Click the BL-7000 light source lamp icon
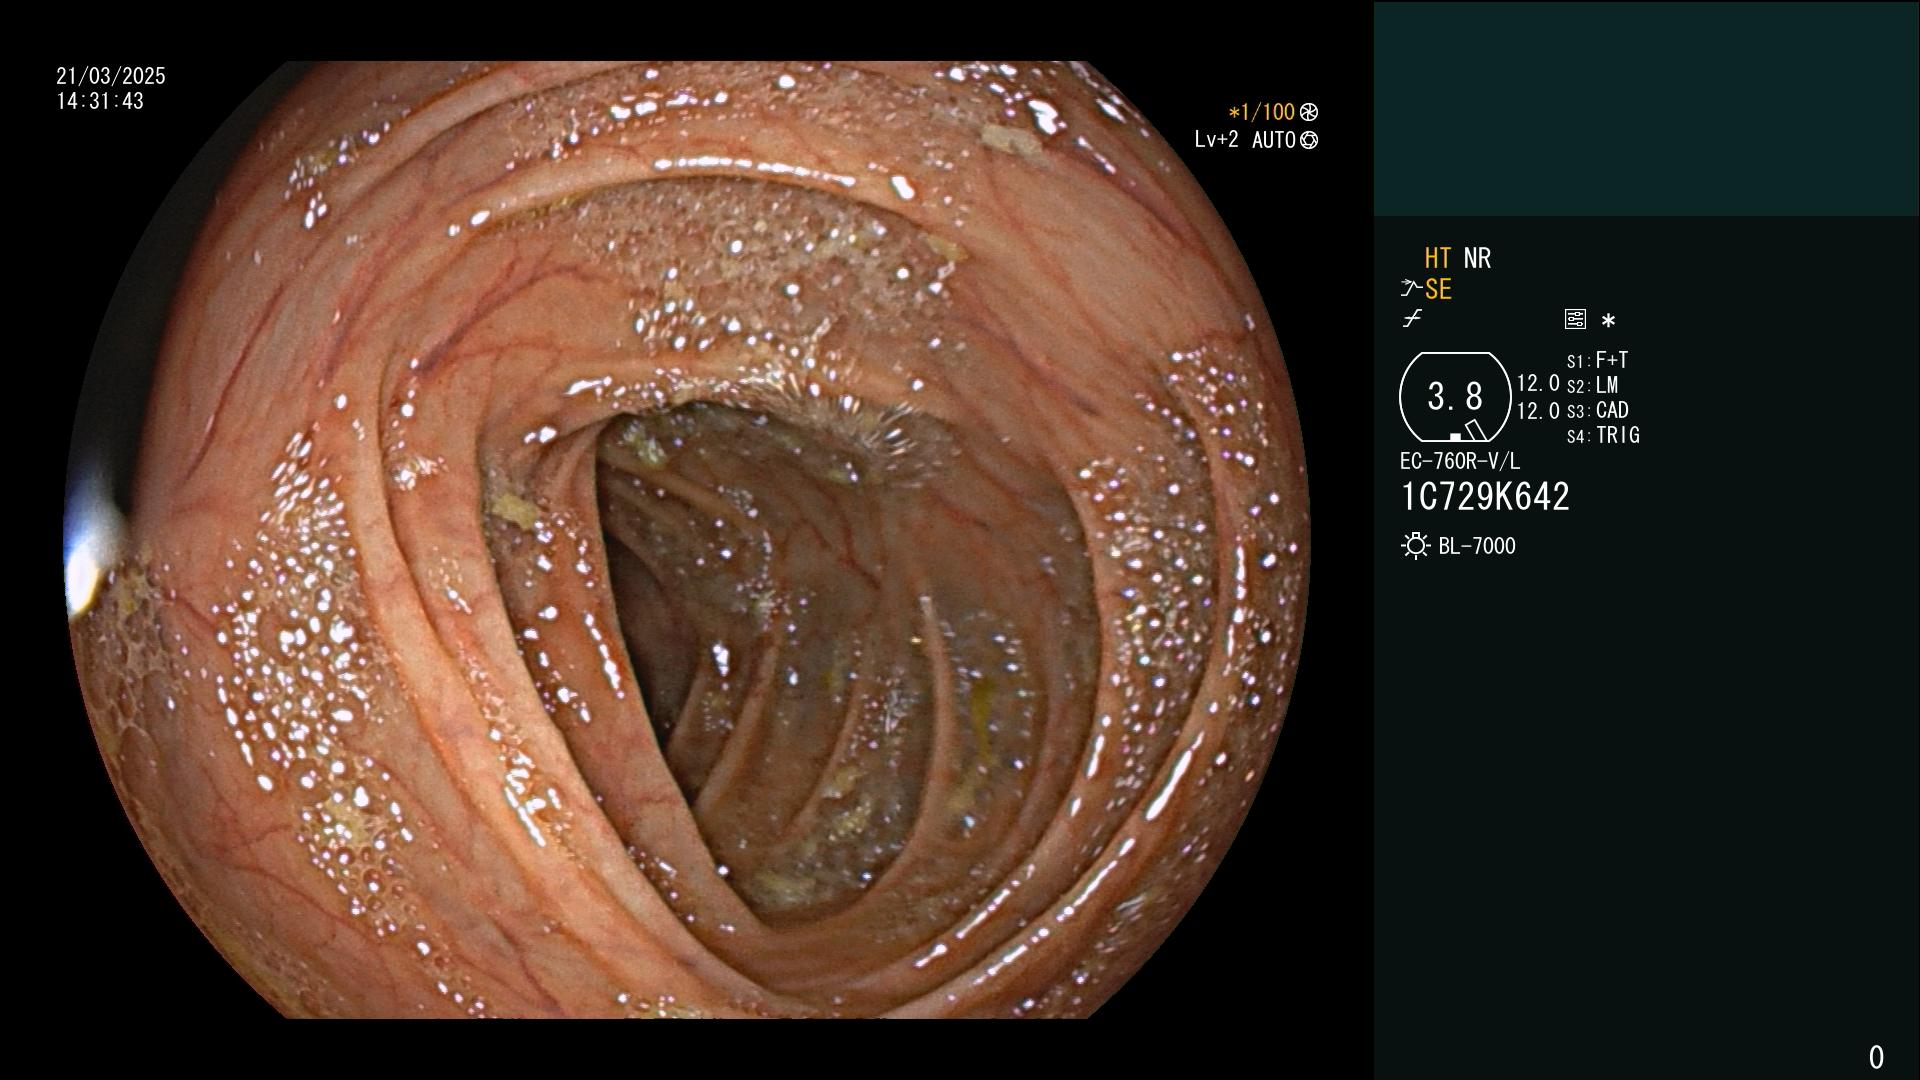The height and width of the screenshot is (1080, 1920). pos(1415,546)
